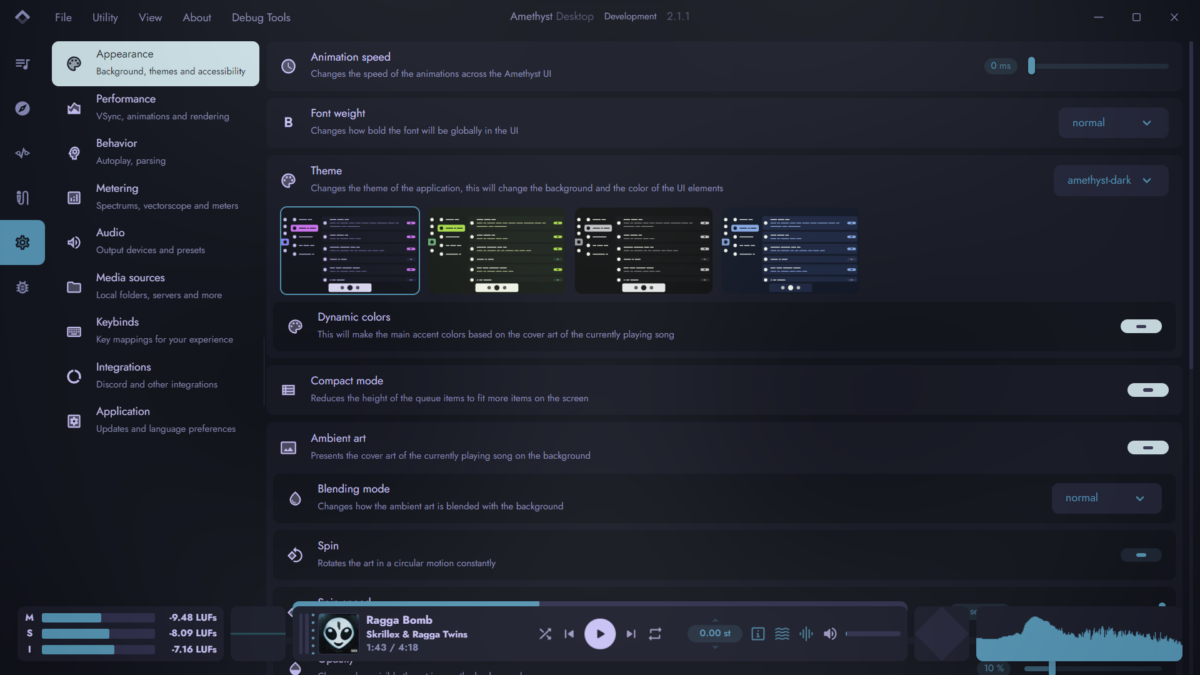Open the Utility menu
The width and height of the screenshot is (1200, 675).
pyautogui.click(x=105, y=17)
